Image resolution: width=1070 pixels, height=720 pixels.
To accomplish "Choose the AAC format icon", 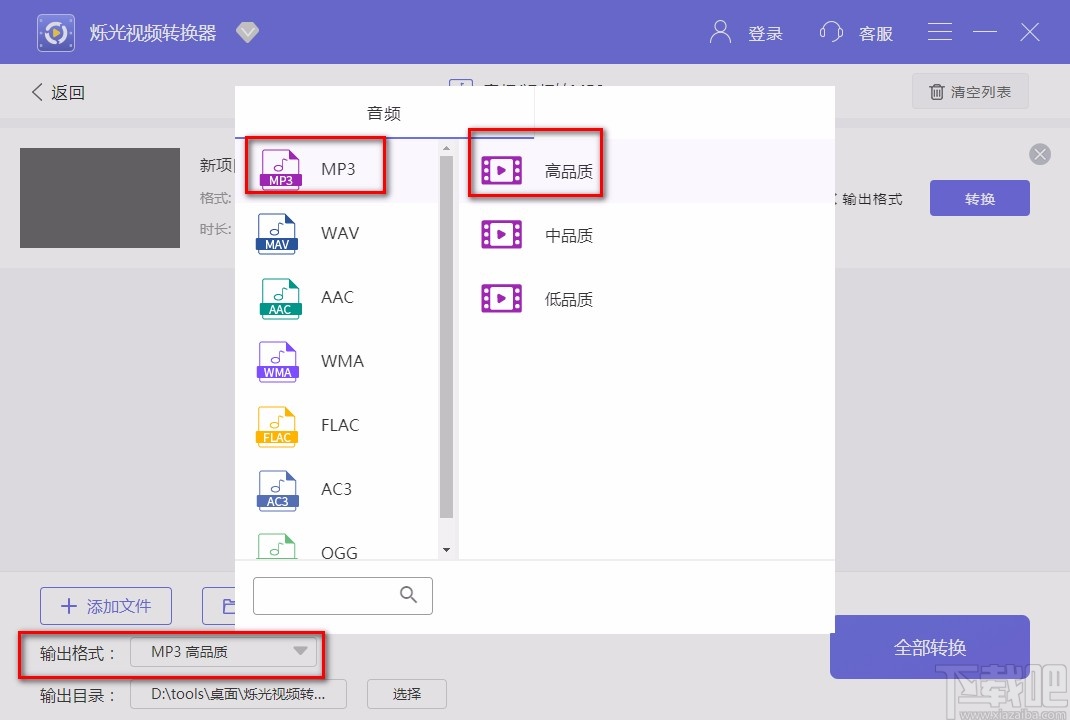I will pyautogui.click(x=277, y=297).
